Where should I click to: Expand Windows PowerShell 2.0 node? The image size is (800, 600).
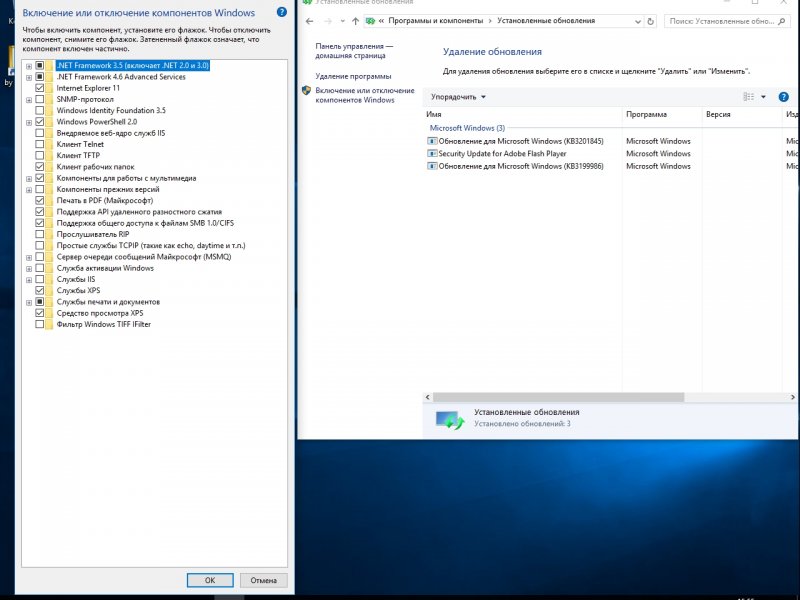[x=29, y=122]
